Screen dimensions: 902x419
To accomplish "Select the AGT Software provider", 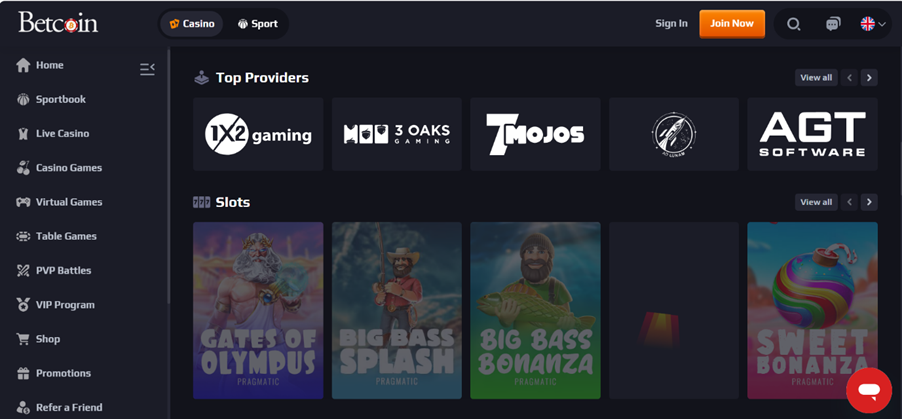I will pos(812,134).
